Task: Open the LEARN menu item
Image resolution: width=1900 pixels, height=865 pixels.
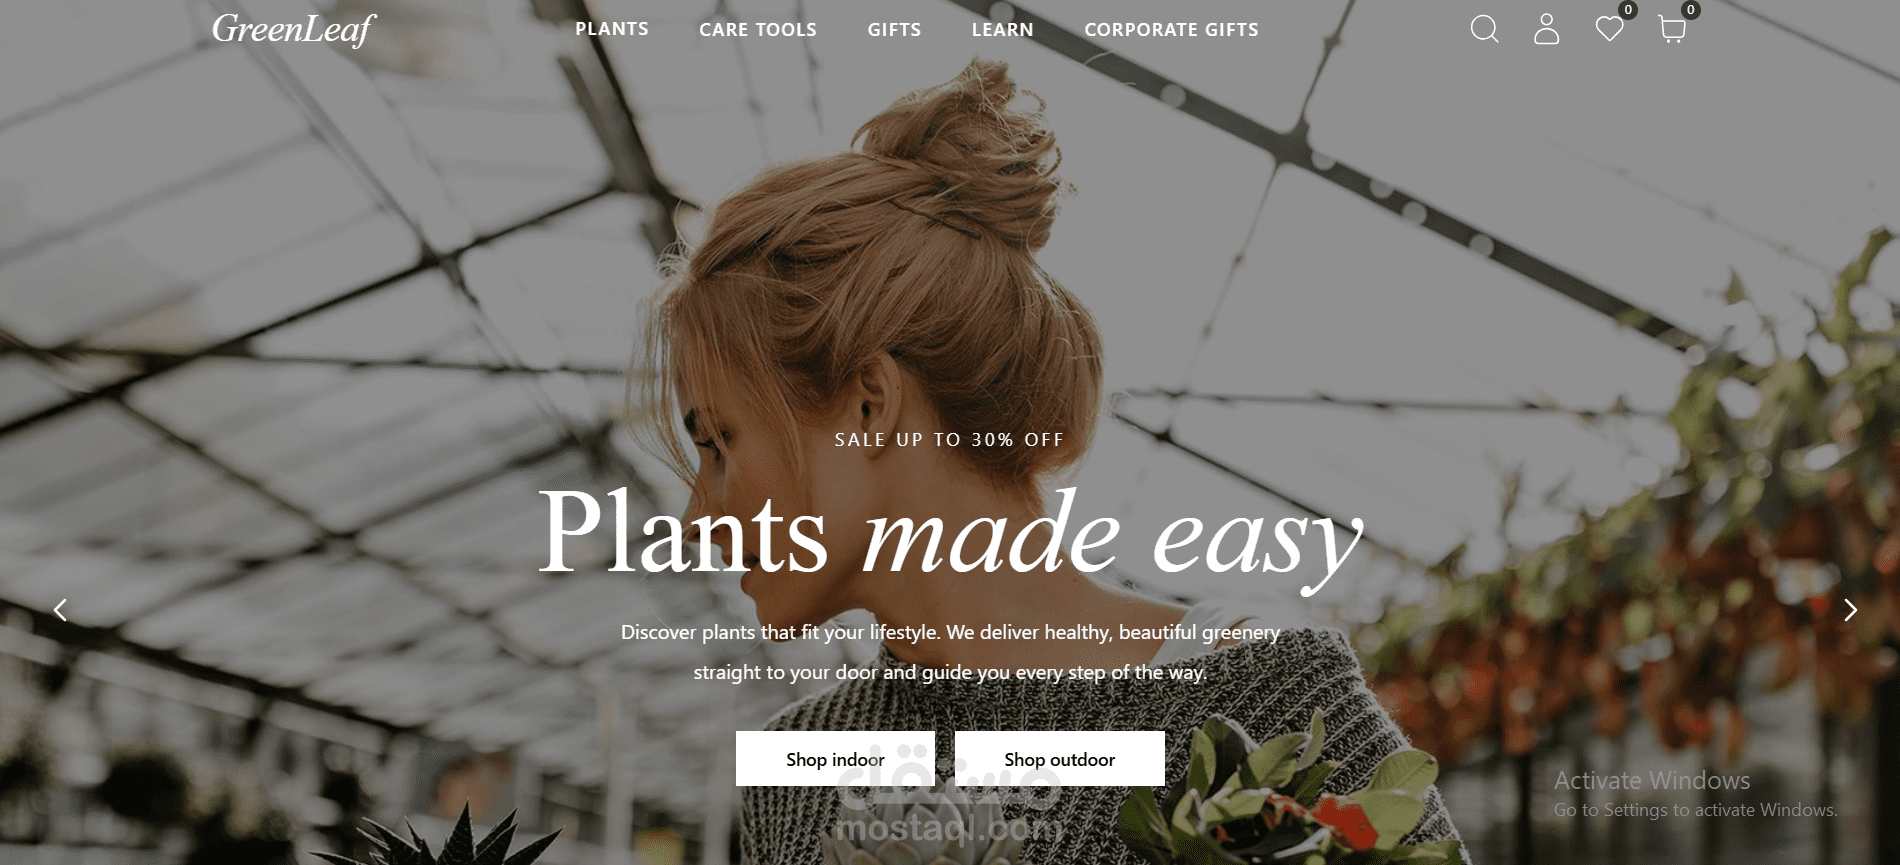Action: pos(1003,30)
